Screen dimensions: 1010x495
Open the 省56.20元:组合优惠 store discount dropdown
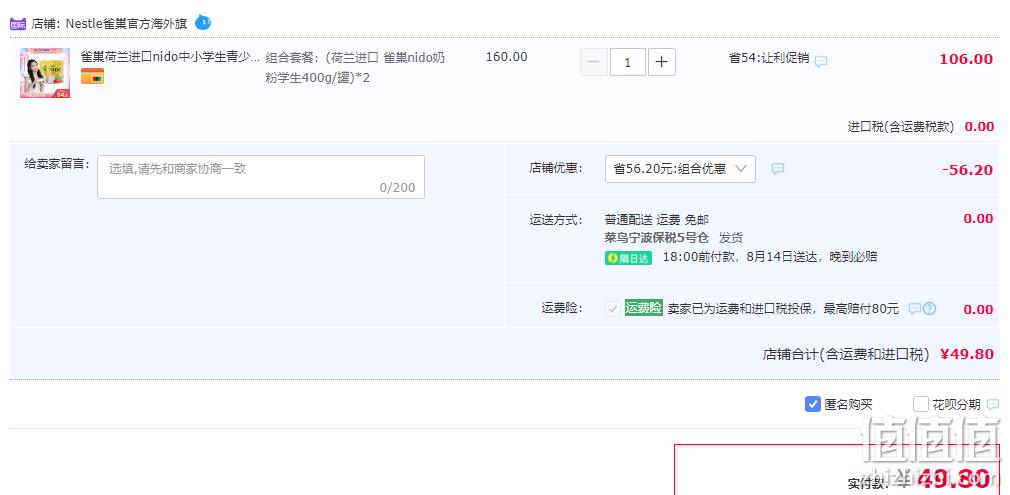pos(680,169)
